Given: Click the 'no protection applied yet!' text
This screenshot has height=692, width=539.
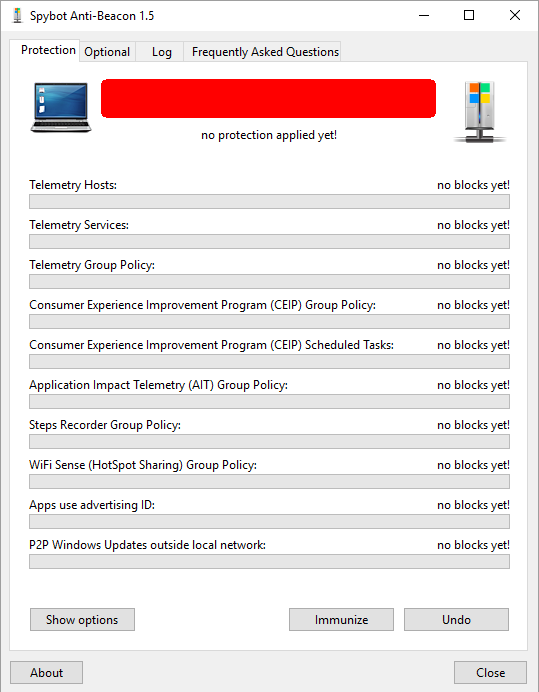Looking at the screenshot, I should pos(269,135).
